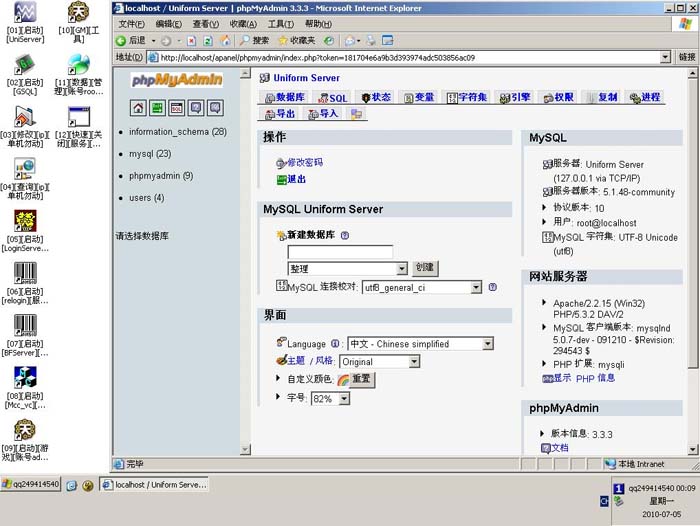Open the 导出 tab
Viewport: 700px width, 526px height.
coord(280,114)
